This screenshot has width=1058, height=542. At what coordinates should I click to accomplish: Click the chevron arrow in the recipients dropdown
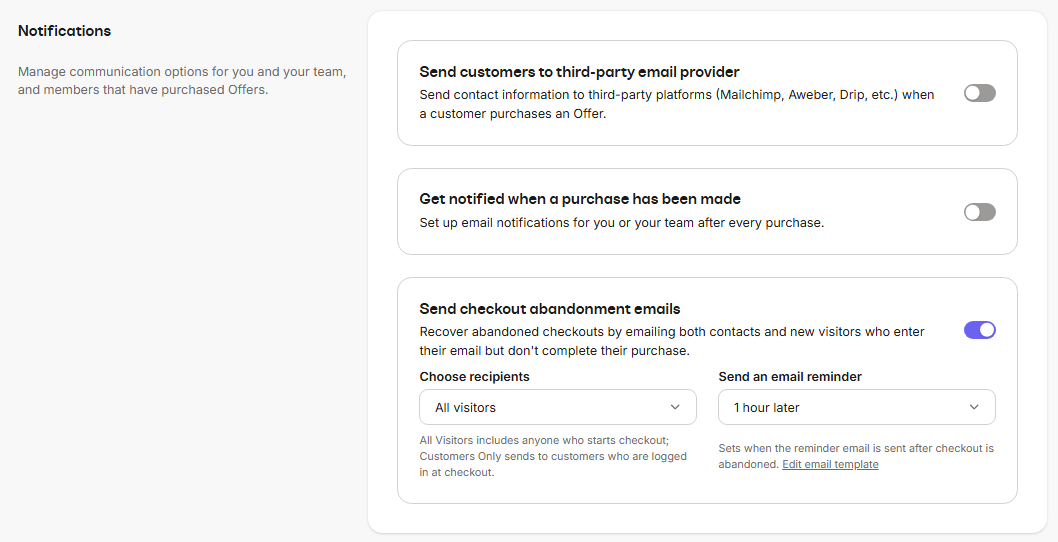click(x=676, y=407)
